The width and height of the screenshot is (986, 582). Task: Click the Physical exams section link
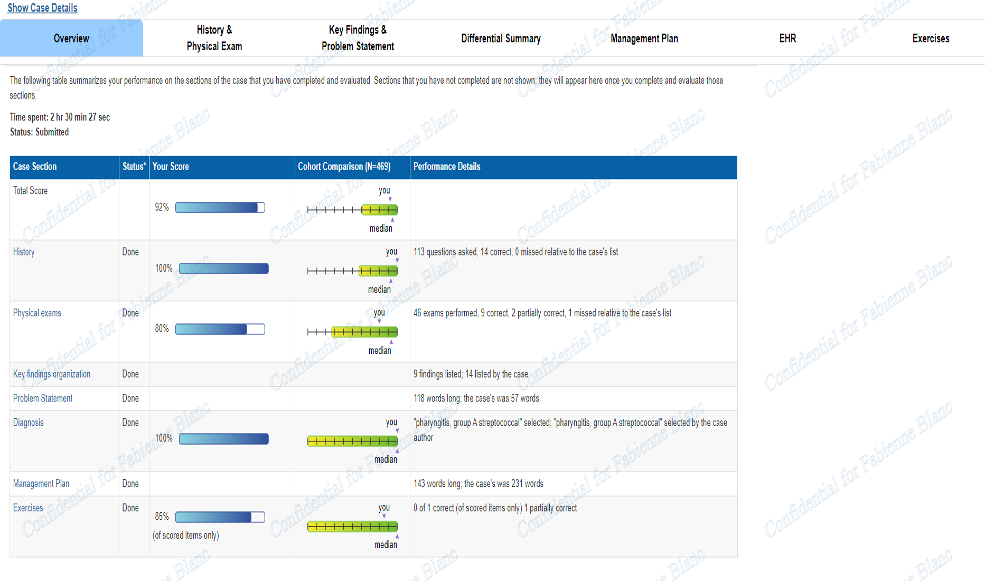[37, 313]
